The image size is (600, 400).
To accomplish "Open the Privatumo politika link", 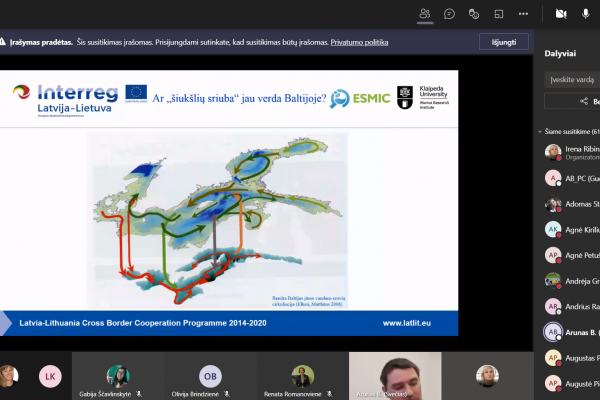I will point(359,42).
